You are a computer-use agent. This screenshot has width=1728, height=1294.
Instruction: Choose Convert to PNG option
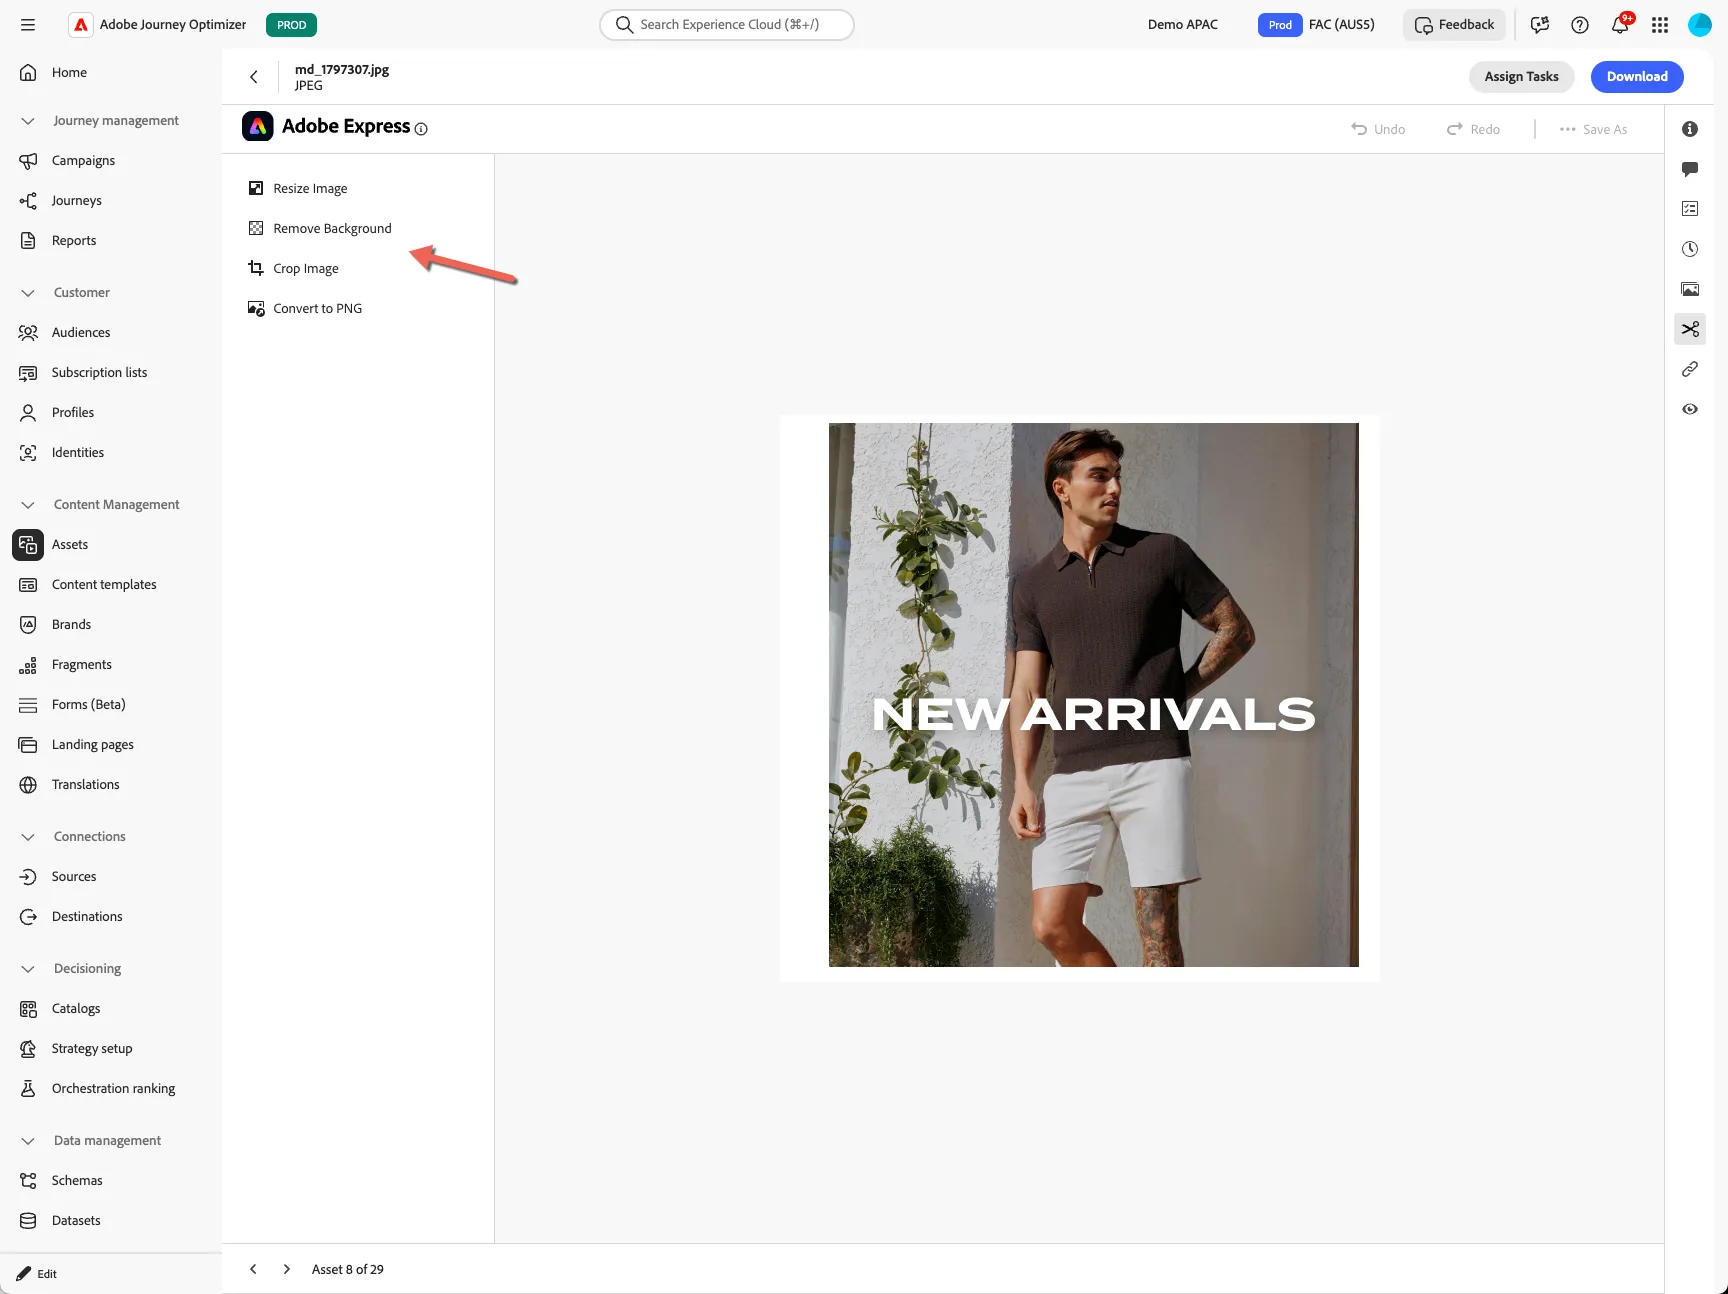tap(305, 308)
